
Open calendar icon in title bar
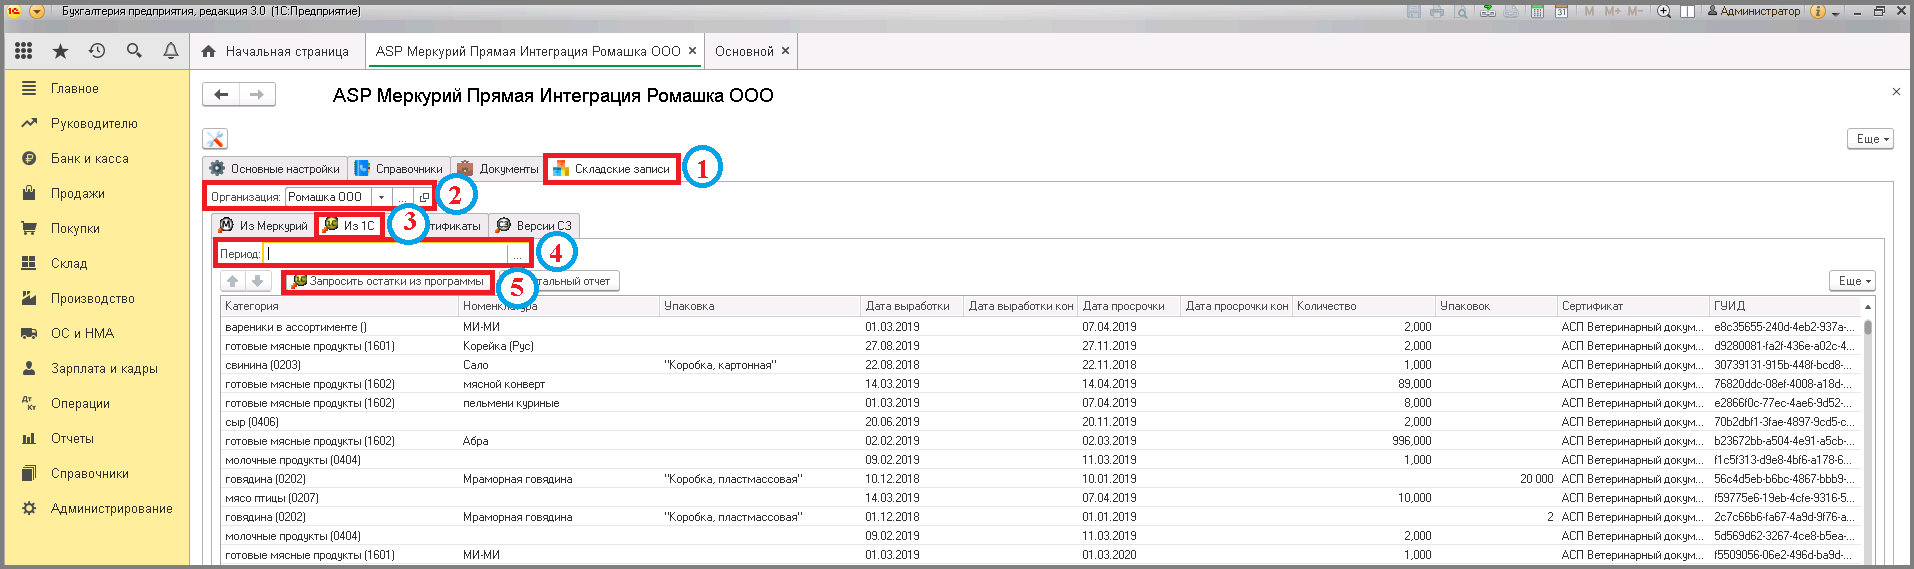(x=1561, y=11)
